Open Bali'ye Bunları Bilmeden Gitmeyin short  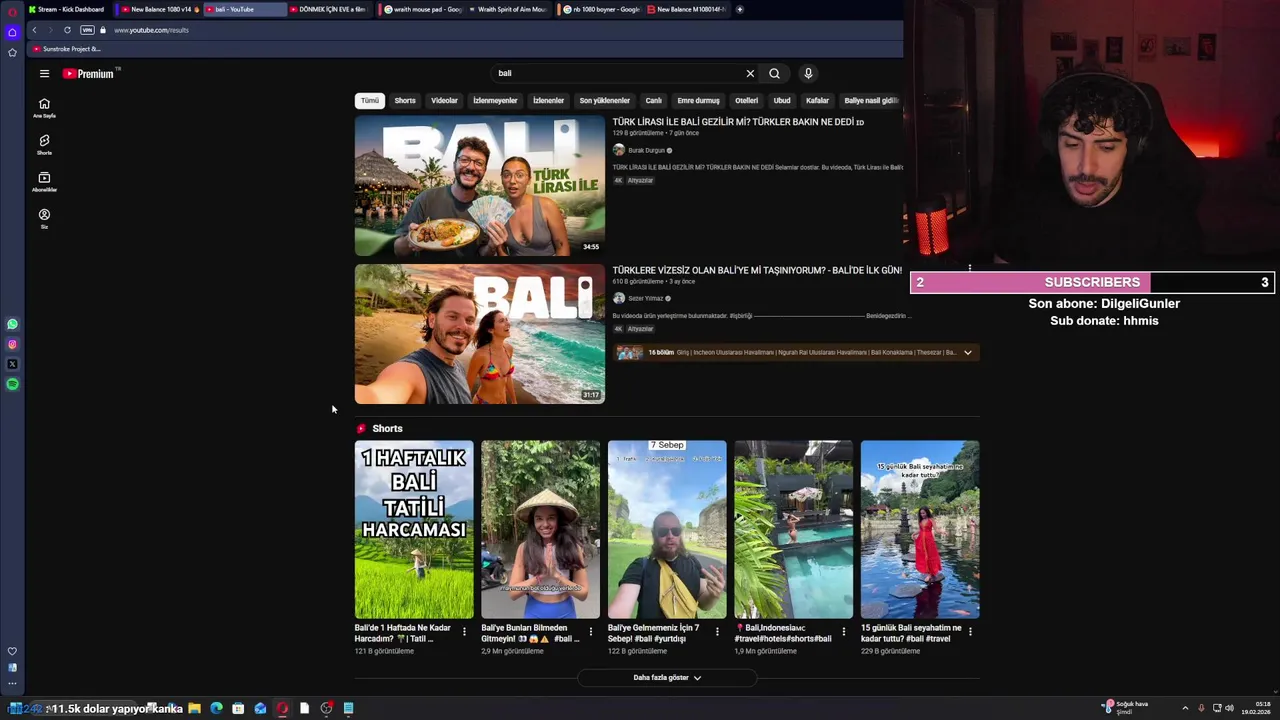pos(541,530)
